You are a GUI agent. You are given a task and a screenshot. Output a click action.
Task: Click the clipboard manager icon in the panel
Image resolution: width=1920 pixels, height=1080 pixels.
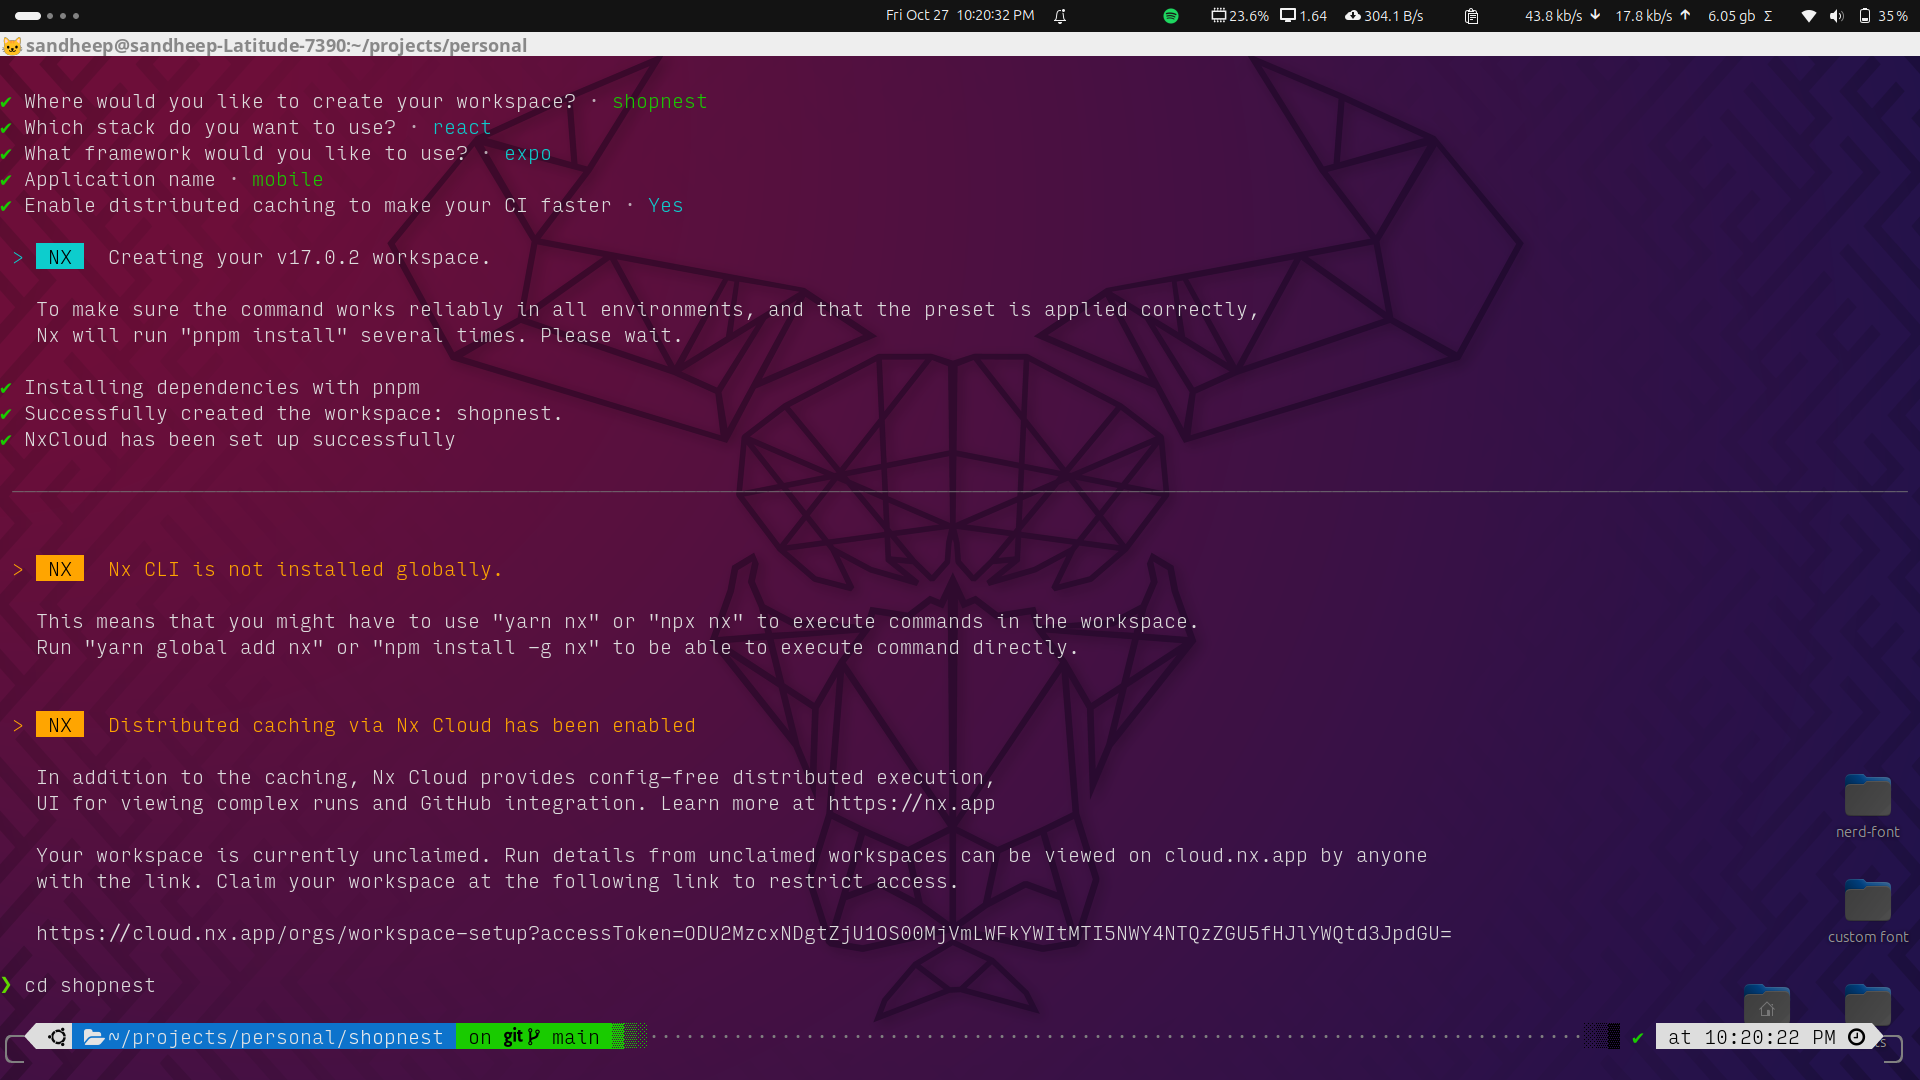[1471, 16]
